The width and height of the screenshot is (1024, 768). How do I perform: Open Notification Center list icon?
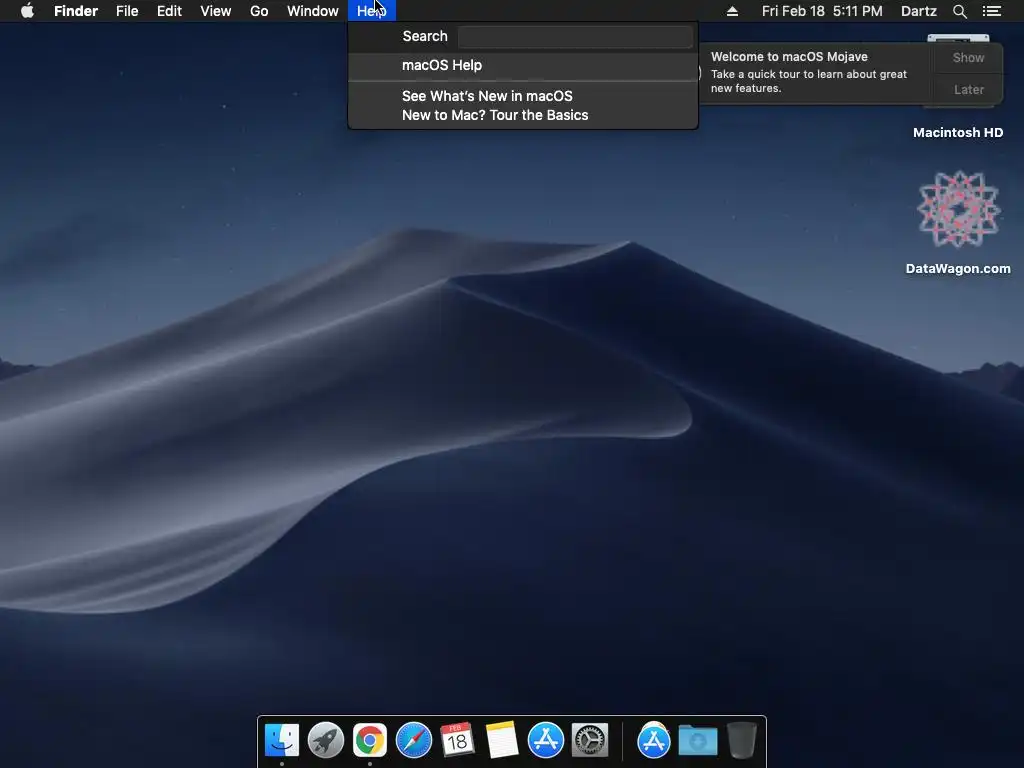pyautogui.click(x=992, y=11)
